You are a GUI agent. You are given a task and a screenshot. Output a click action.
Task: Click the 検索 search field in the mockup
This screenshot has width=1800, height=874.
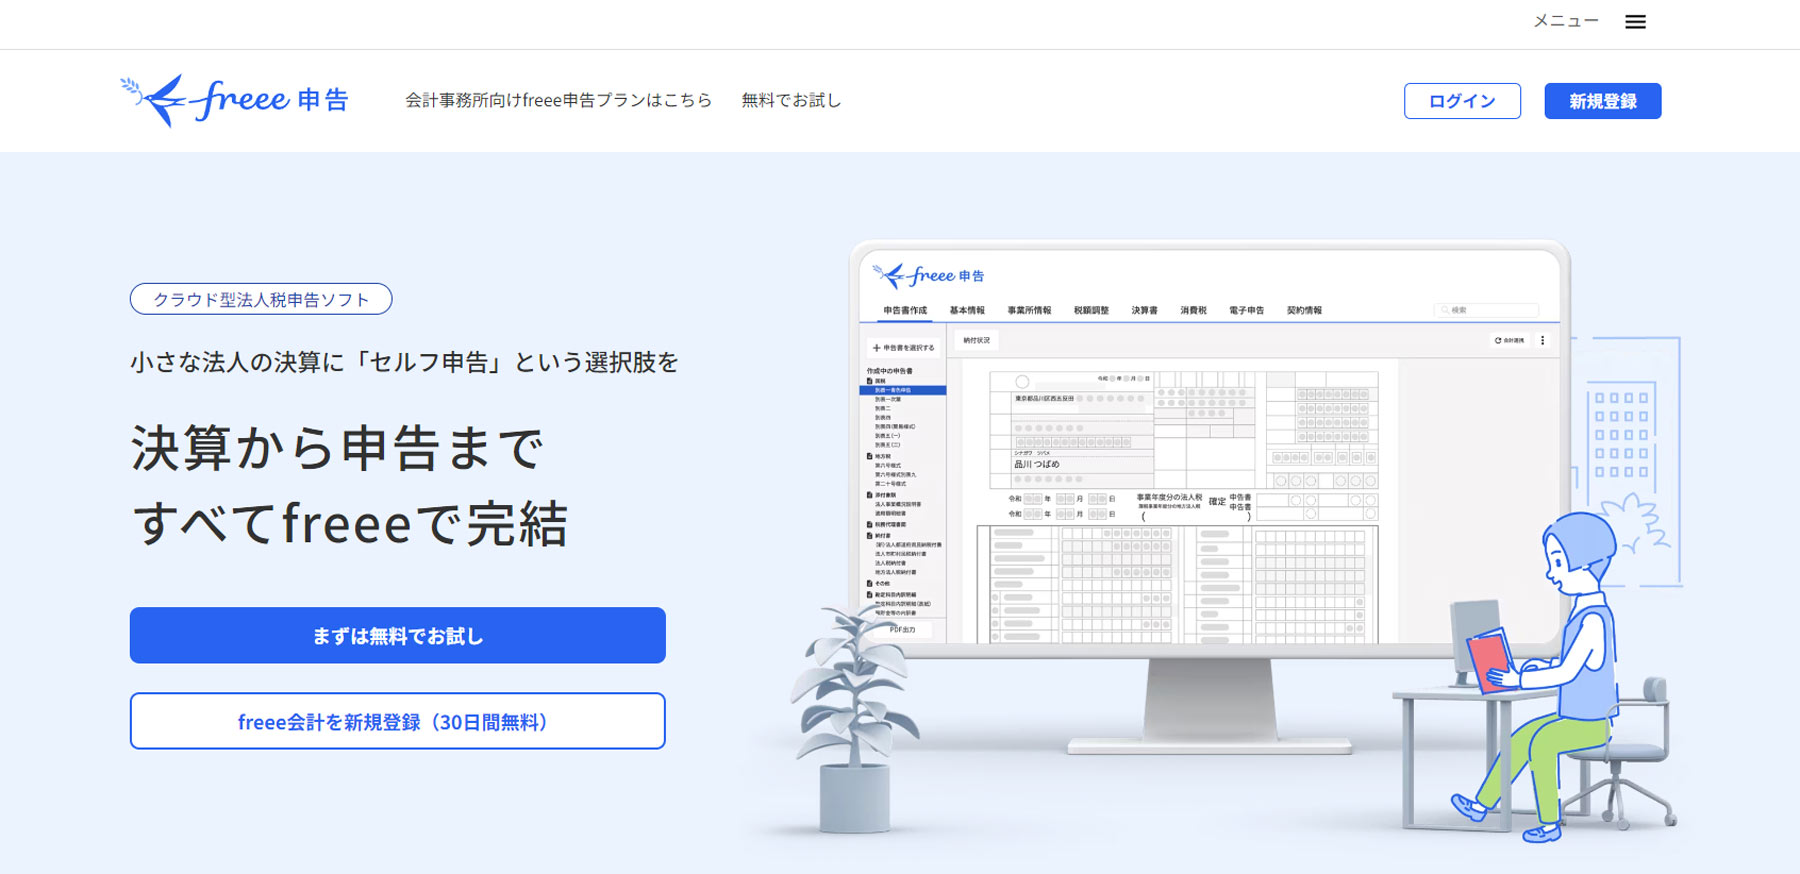pyautogui.click(x=1486, y=310)
